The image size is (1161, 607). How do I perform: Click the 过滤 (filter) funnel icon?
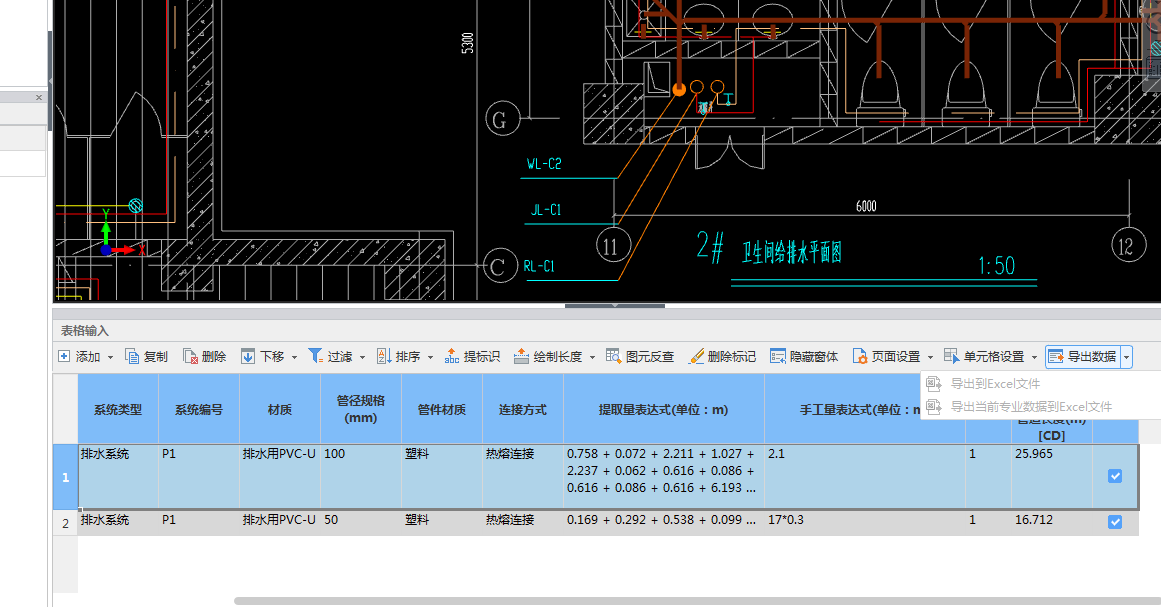(315, 356)
